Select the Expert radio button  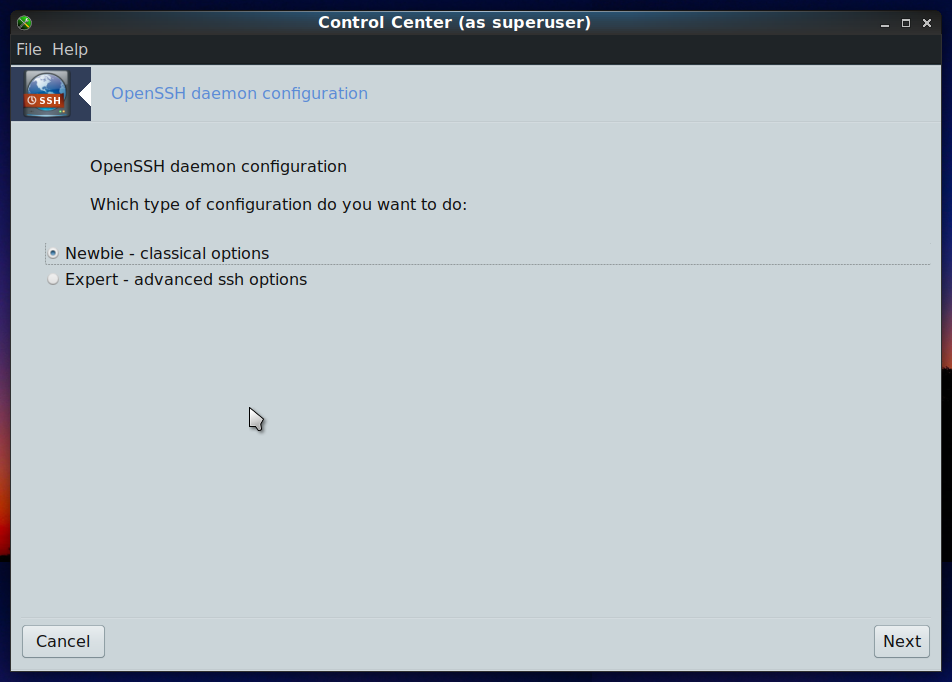53,279
